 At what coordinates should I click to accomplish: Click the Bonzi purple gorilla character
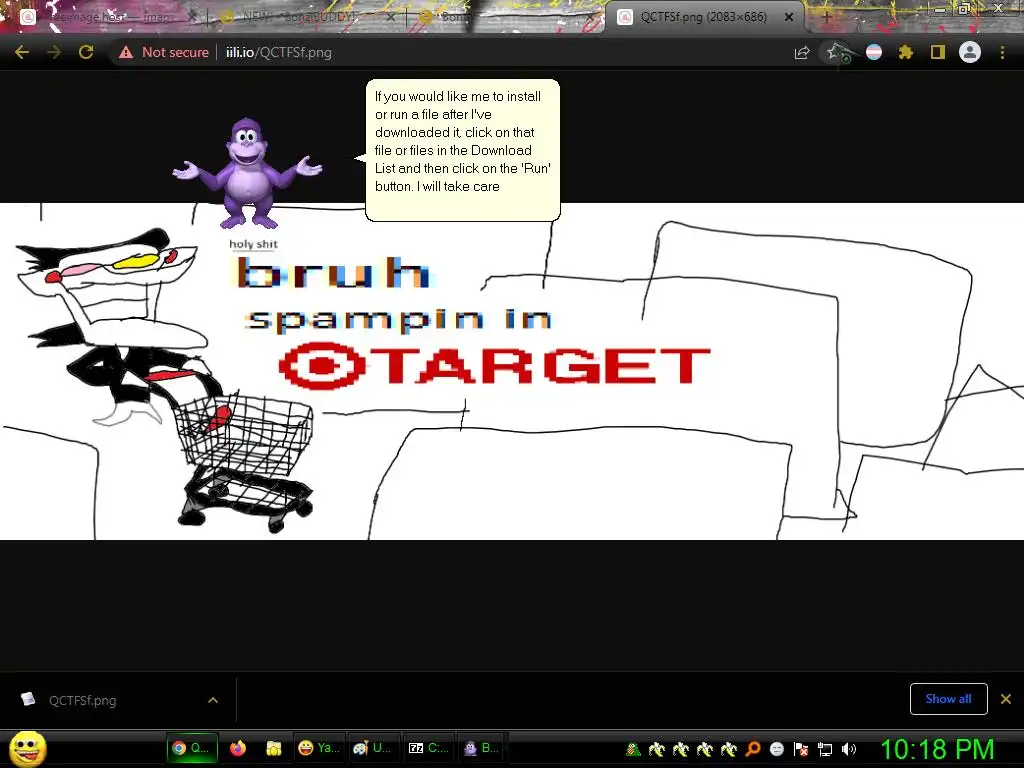click(247, 174)
